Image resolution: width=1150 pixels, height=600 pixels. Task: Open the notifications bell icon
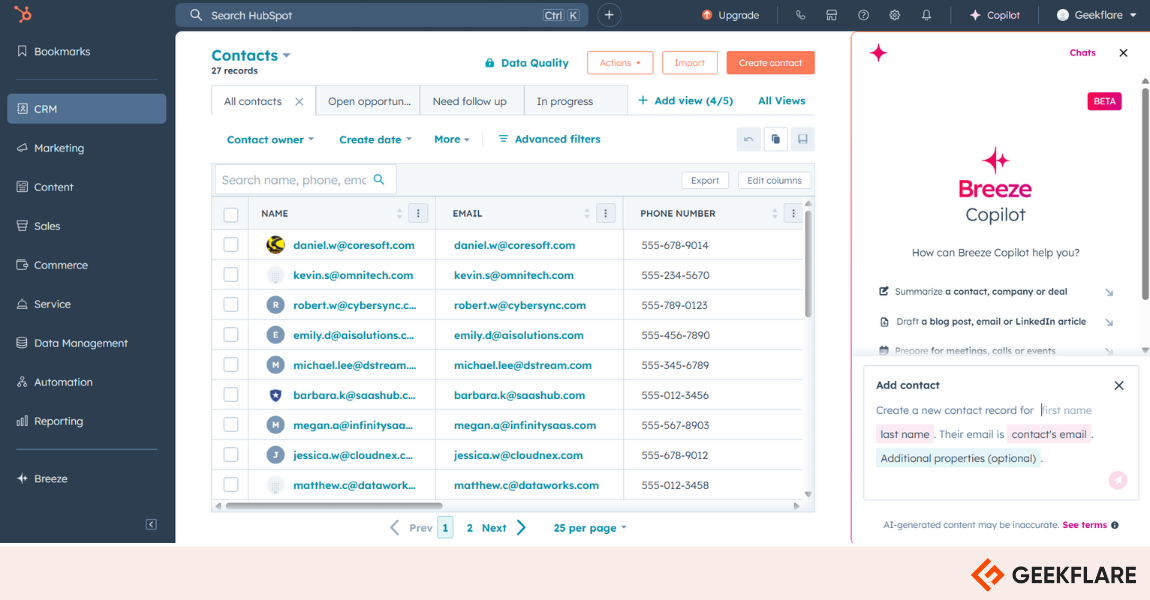click(926, 15)
